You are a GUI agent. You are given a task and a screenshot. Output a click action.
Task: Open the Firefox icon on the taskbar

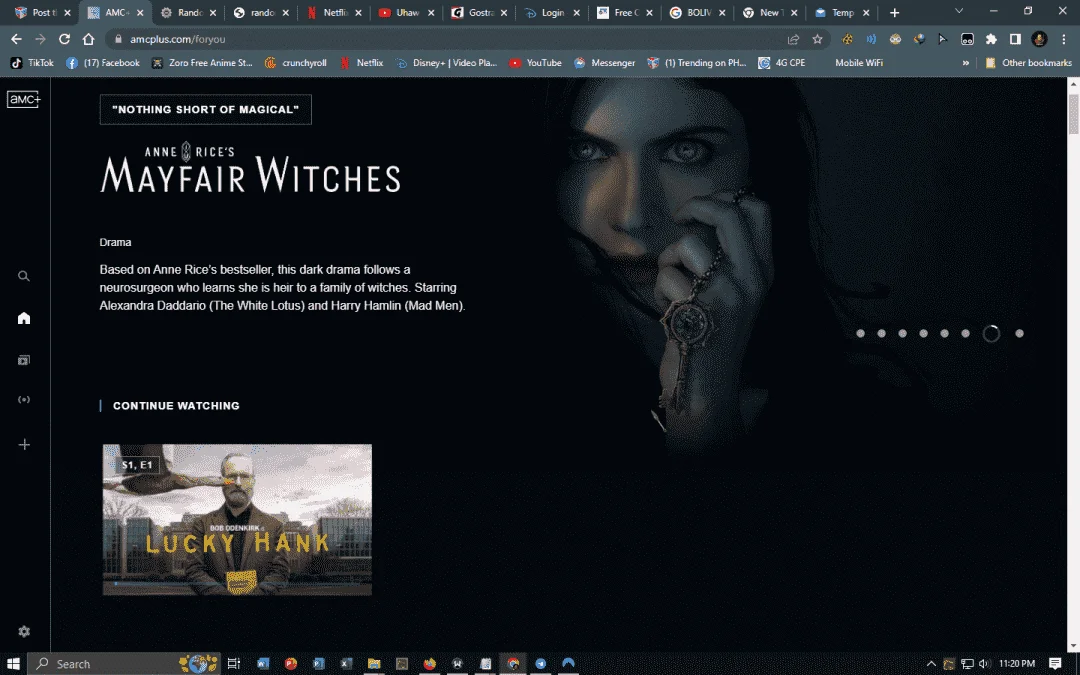(430, 663)
